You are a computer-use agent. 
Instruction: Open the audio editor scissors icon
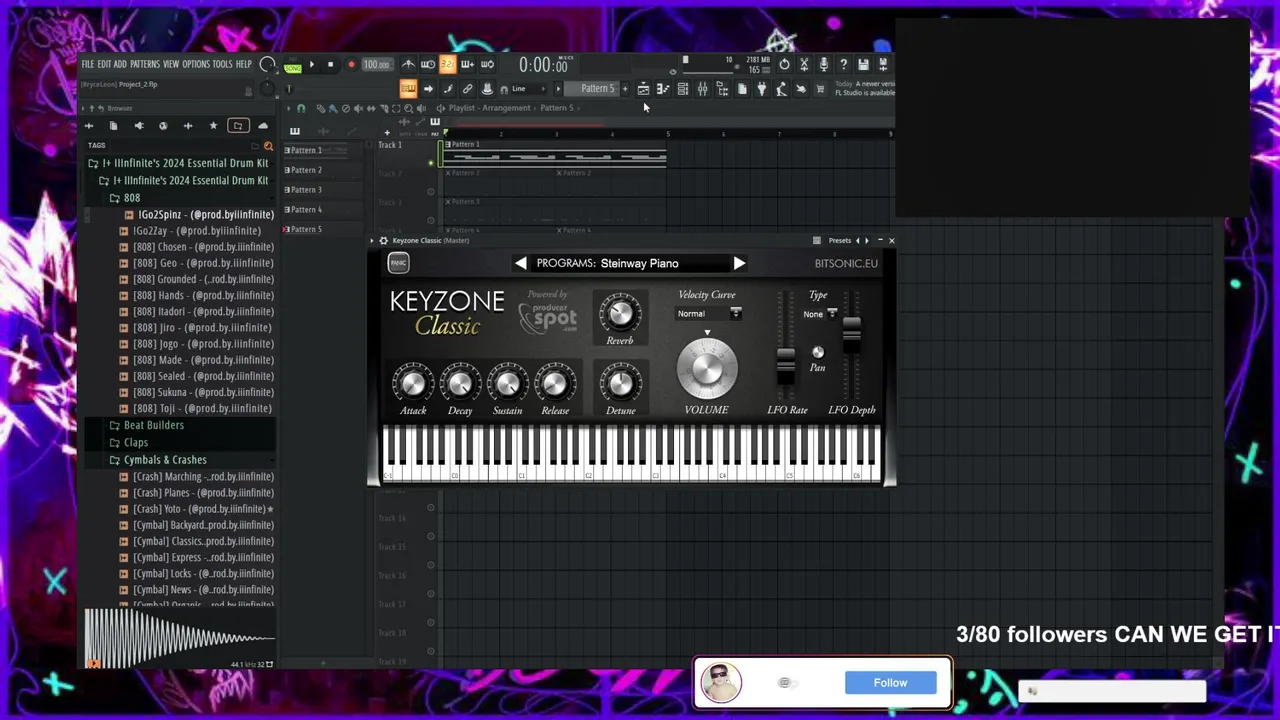[x=804, y=65]
